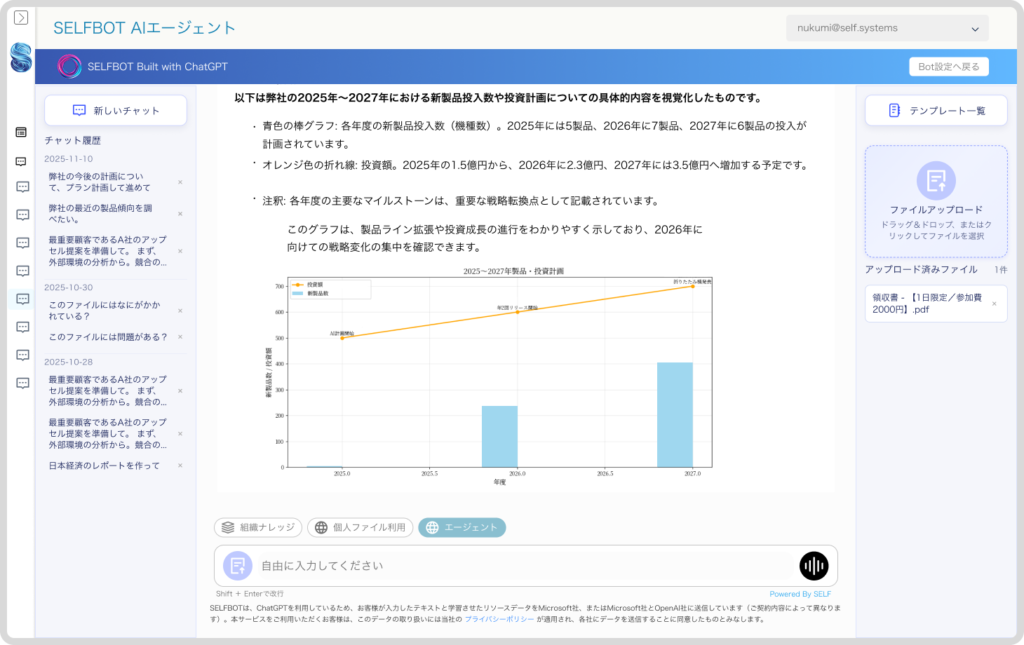The width and height of the screenshot is (1024, 645).
Task: Click the file attach icon in input box
Action: [x=237, y=566]
